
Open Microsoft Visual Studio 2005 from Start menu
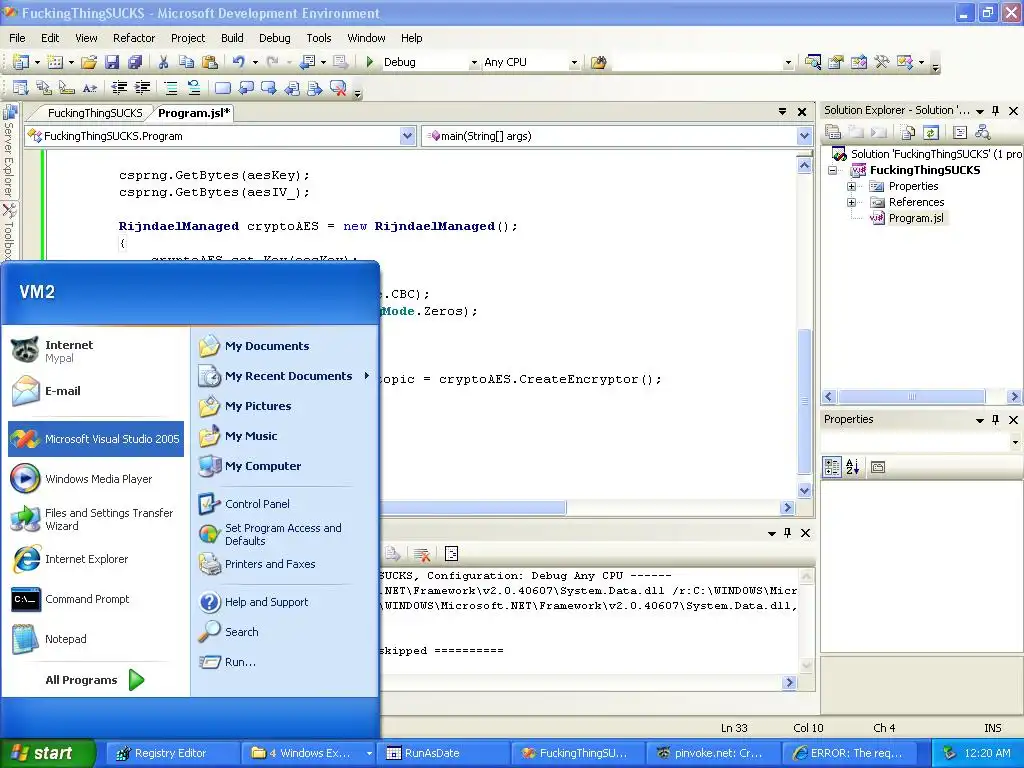click(x=96, y=439)
